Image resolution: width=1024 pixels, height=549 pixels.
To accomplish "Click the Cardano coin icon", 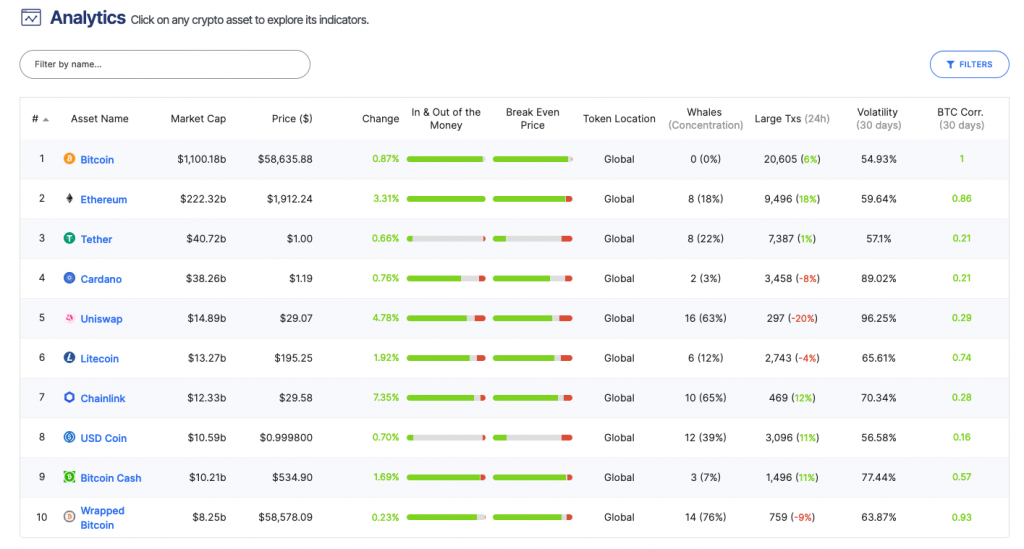I will [69, 278].
